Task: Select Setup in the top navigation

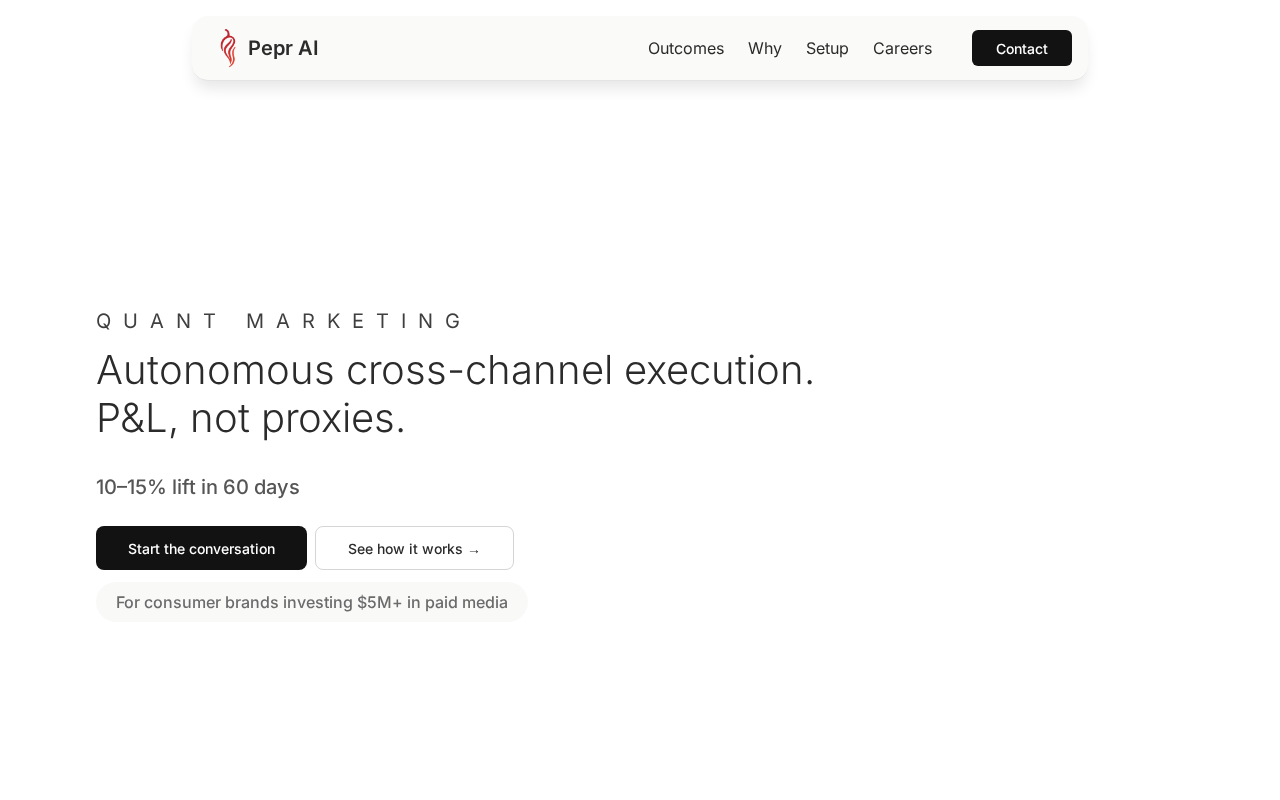Action: [x=827, y=48]
